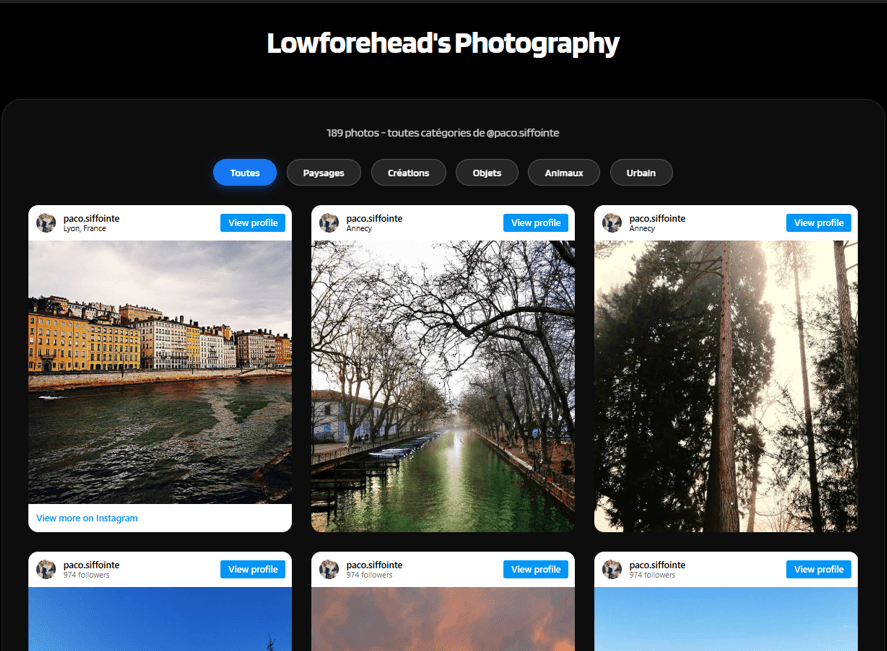Click the avatar on the bottom-middle card

(329, 569)
